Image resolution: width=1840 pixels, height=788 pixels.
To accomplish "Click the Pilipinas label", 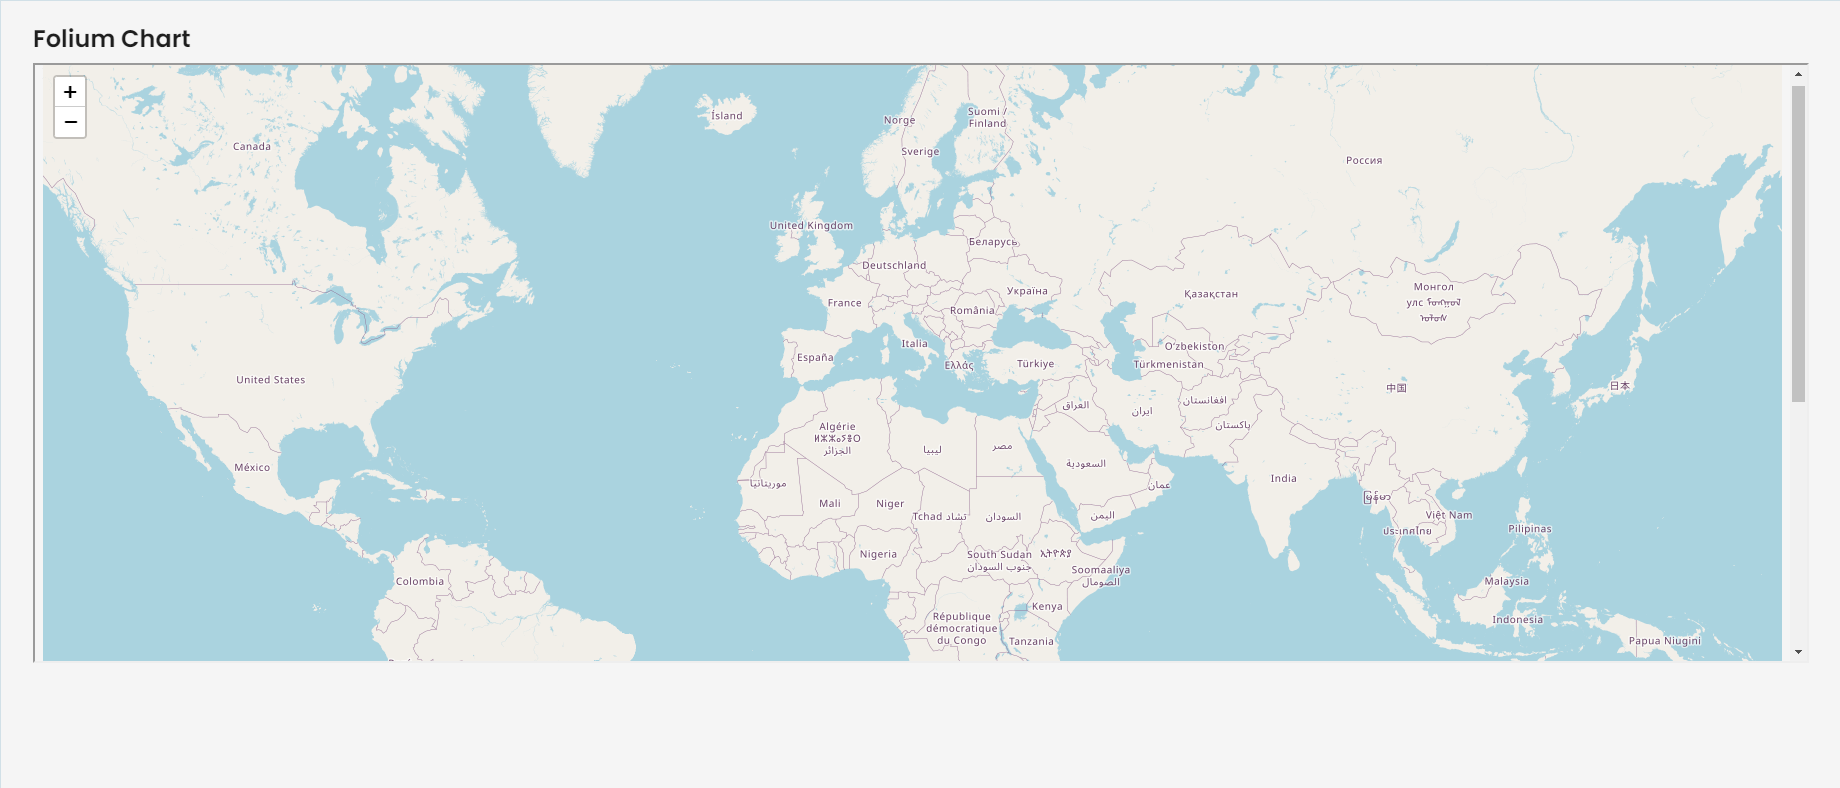I will point(1530,529).
